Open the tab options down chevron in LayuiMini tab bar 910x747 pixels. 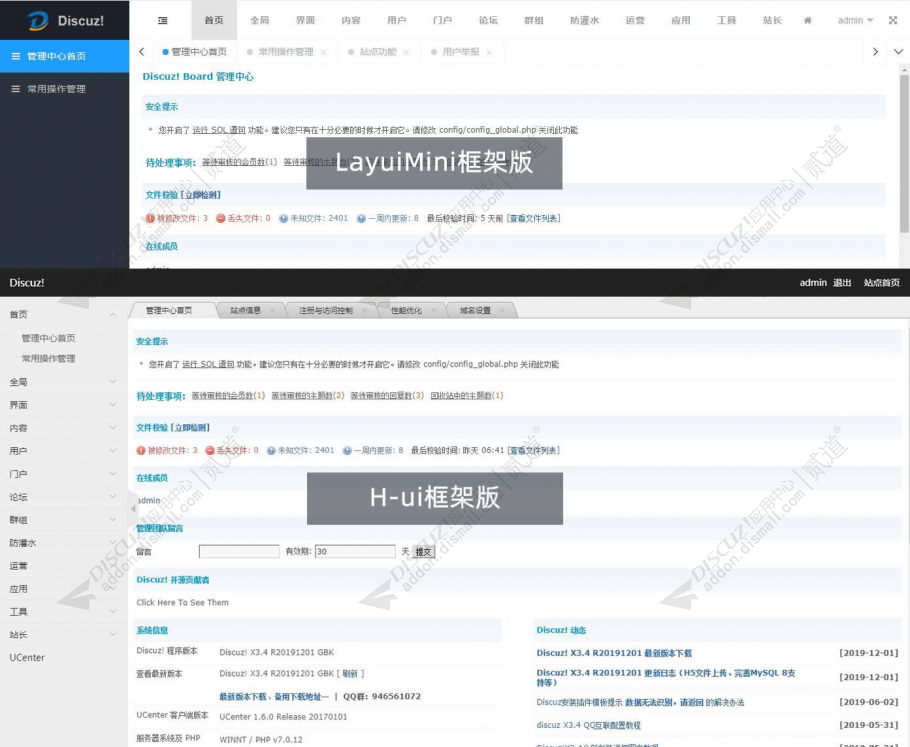[898, 52]
